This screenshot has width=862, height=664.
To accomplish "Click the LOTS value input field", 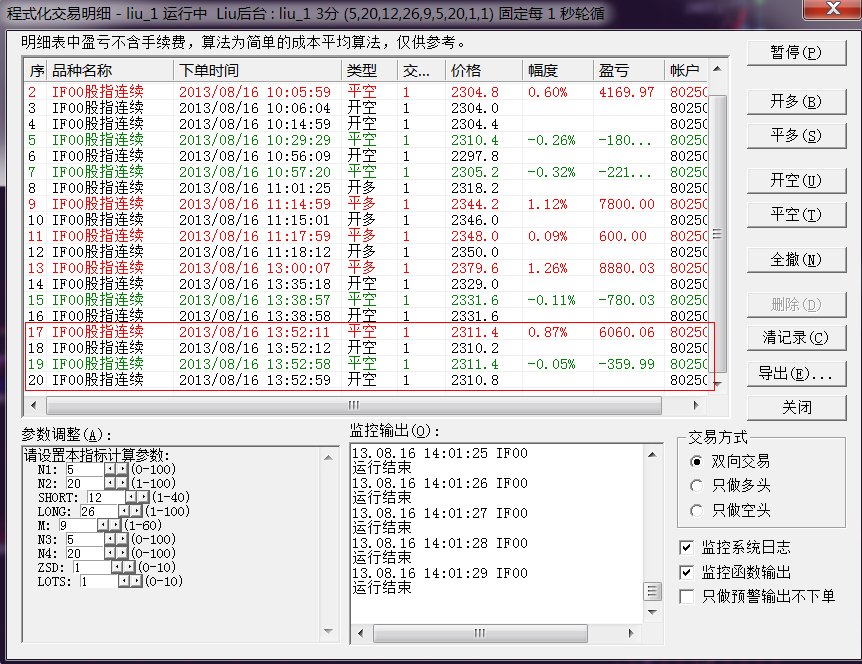I will click(99, 582).
